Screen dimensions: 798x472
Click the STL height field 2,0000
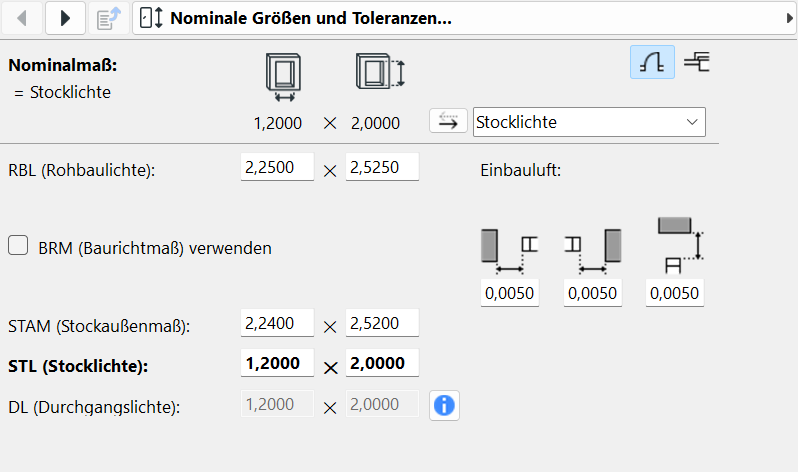(382, 364)
